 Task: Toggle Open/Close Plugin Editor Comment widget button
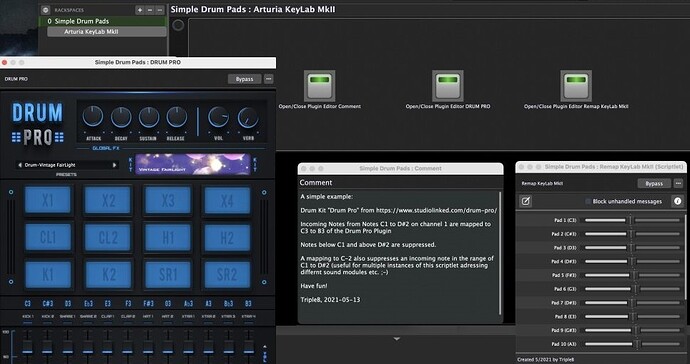pos(319,86)
